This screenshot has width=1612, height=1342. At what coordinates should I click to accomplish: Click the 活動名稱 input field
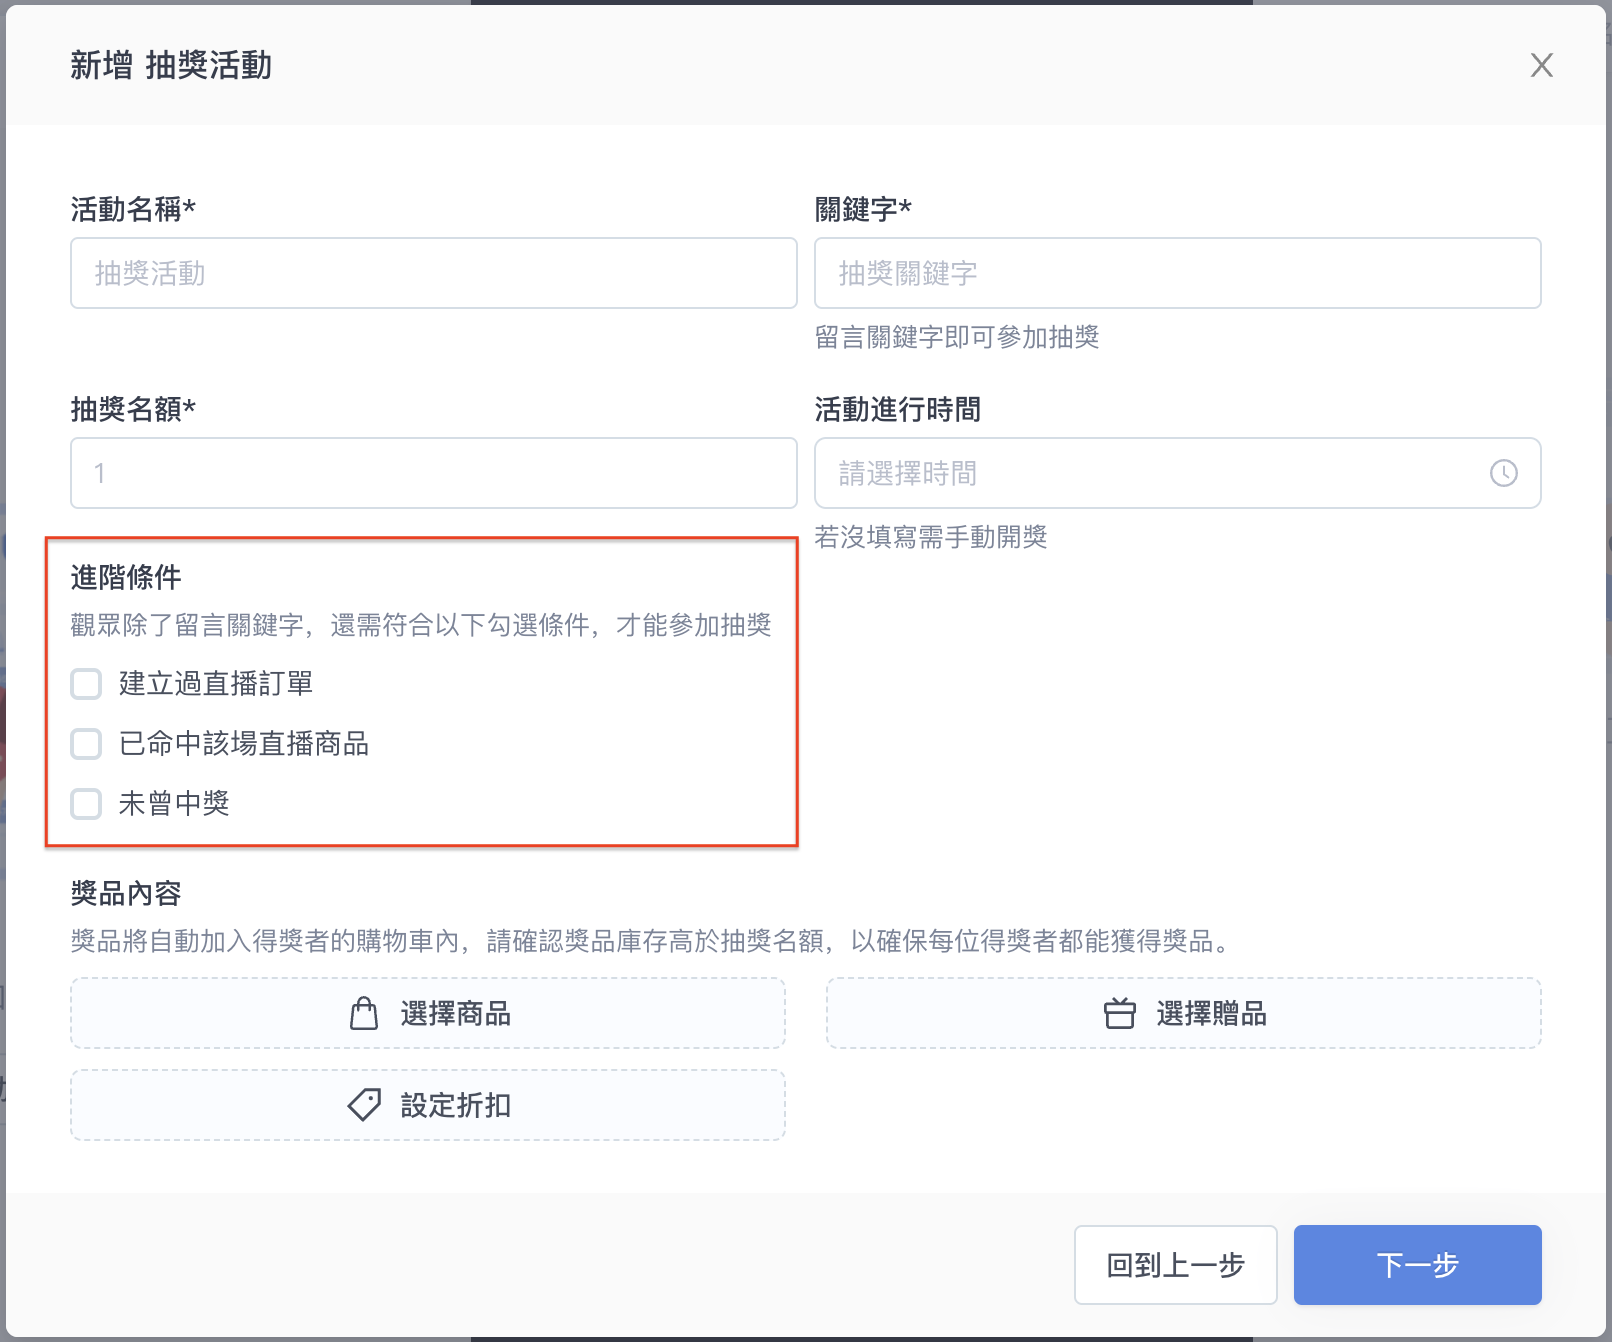tap(434, 273)
